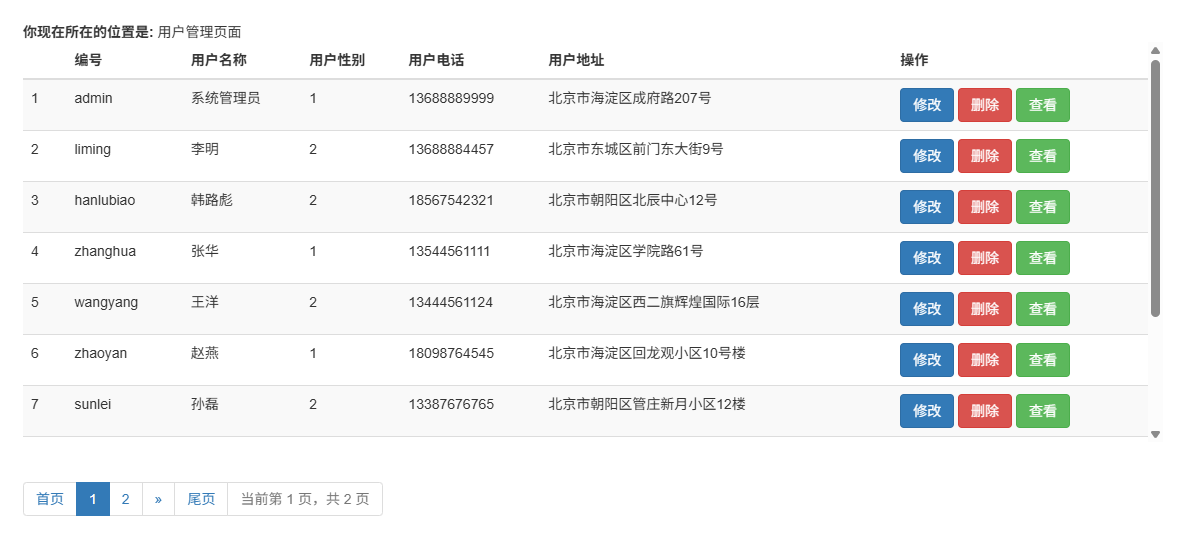Edit wangyang user with 修改
This screenshot has height=533, width=1192.
[x=927, y=309]
